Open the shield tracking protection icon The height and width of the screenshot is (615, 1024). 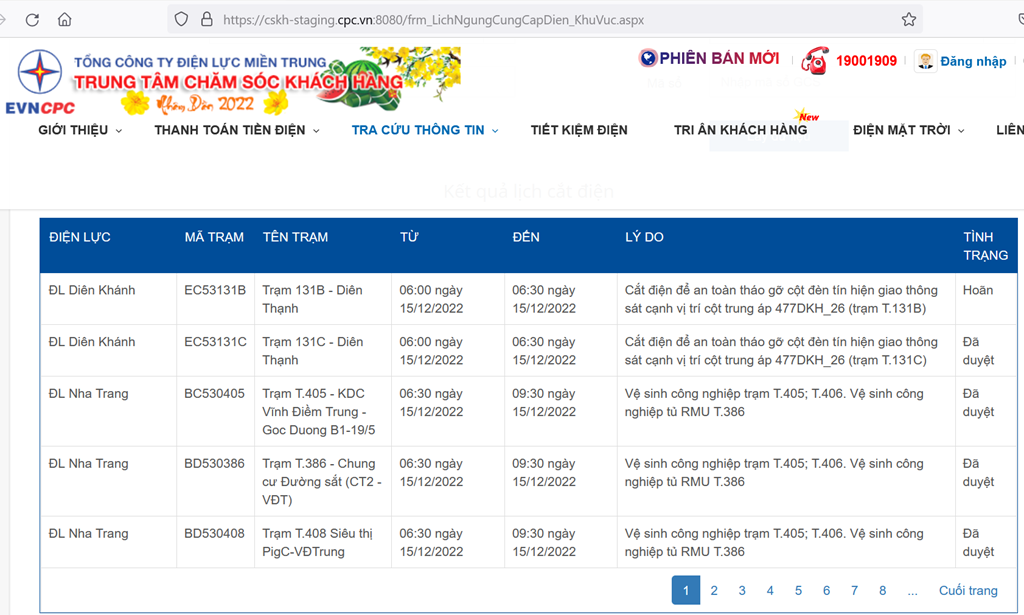tap(181, 20)
